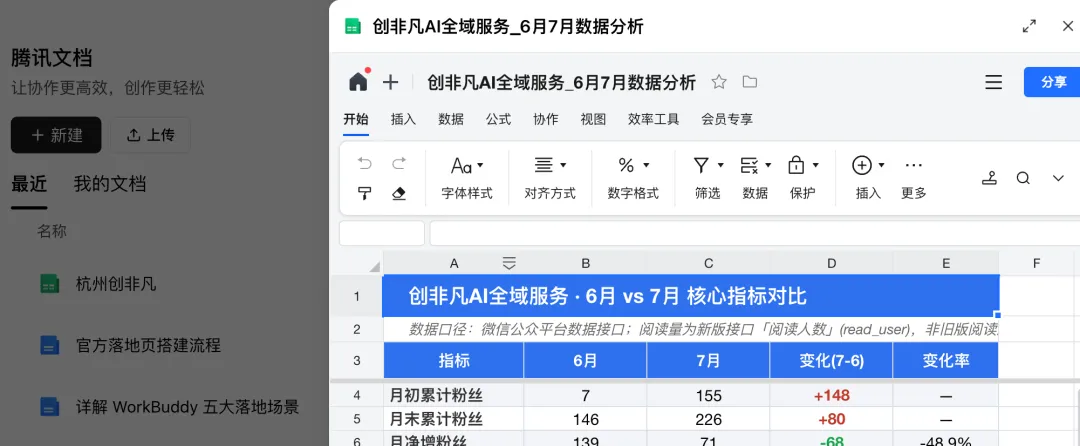This screenshot has width=1080, height=446.
Task: Open dropdown arrow beside 插入 plus
Action: pos(881,165)
